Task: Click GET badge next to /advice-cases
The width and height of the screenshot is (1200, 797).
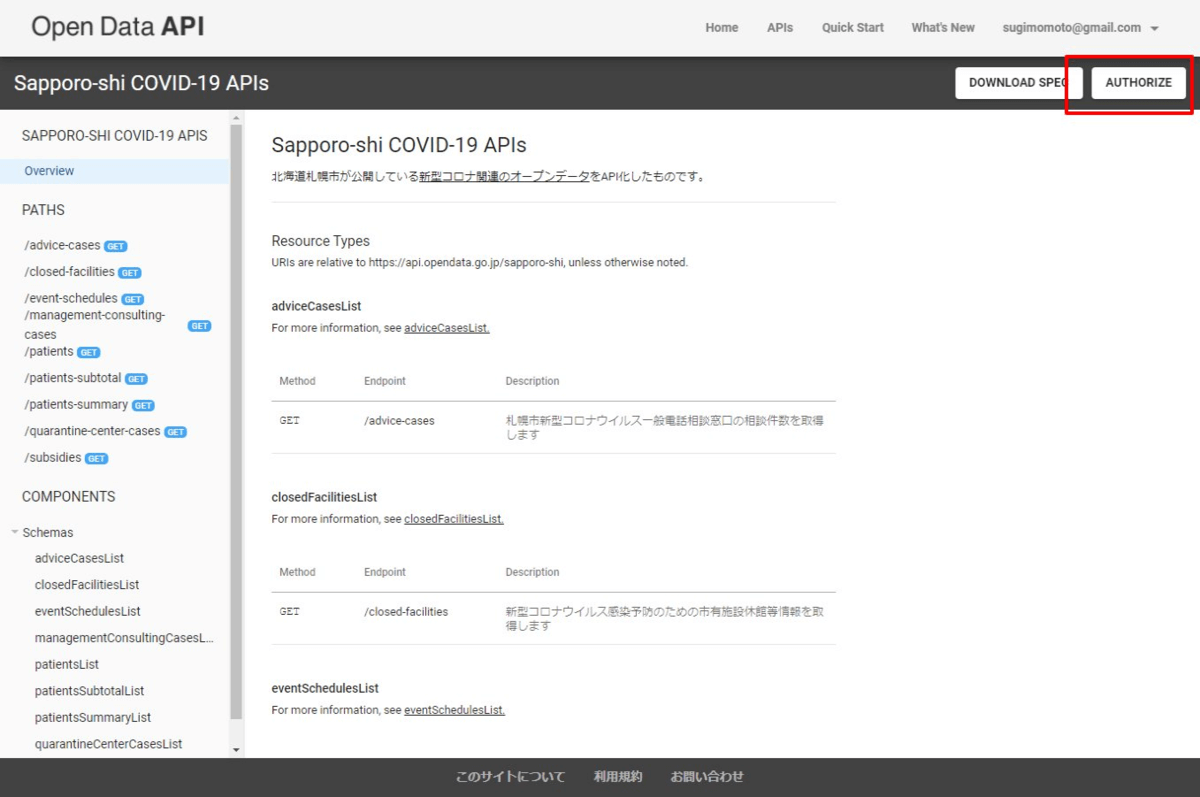Action: click(x=116, y=246)
